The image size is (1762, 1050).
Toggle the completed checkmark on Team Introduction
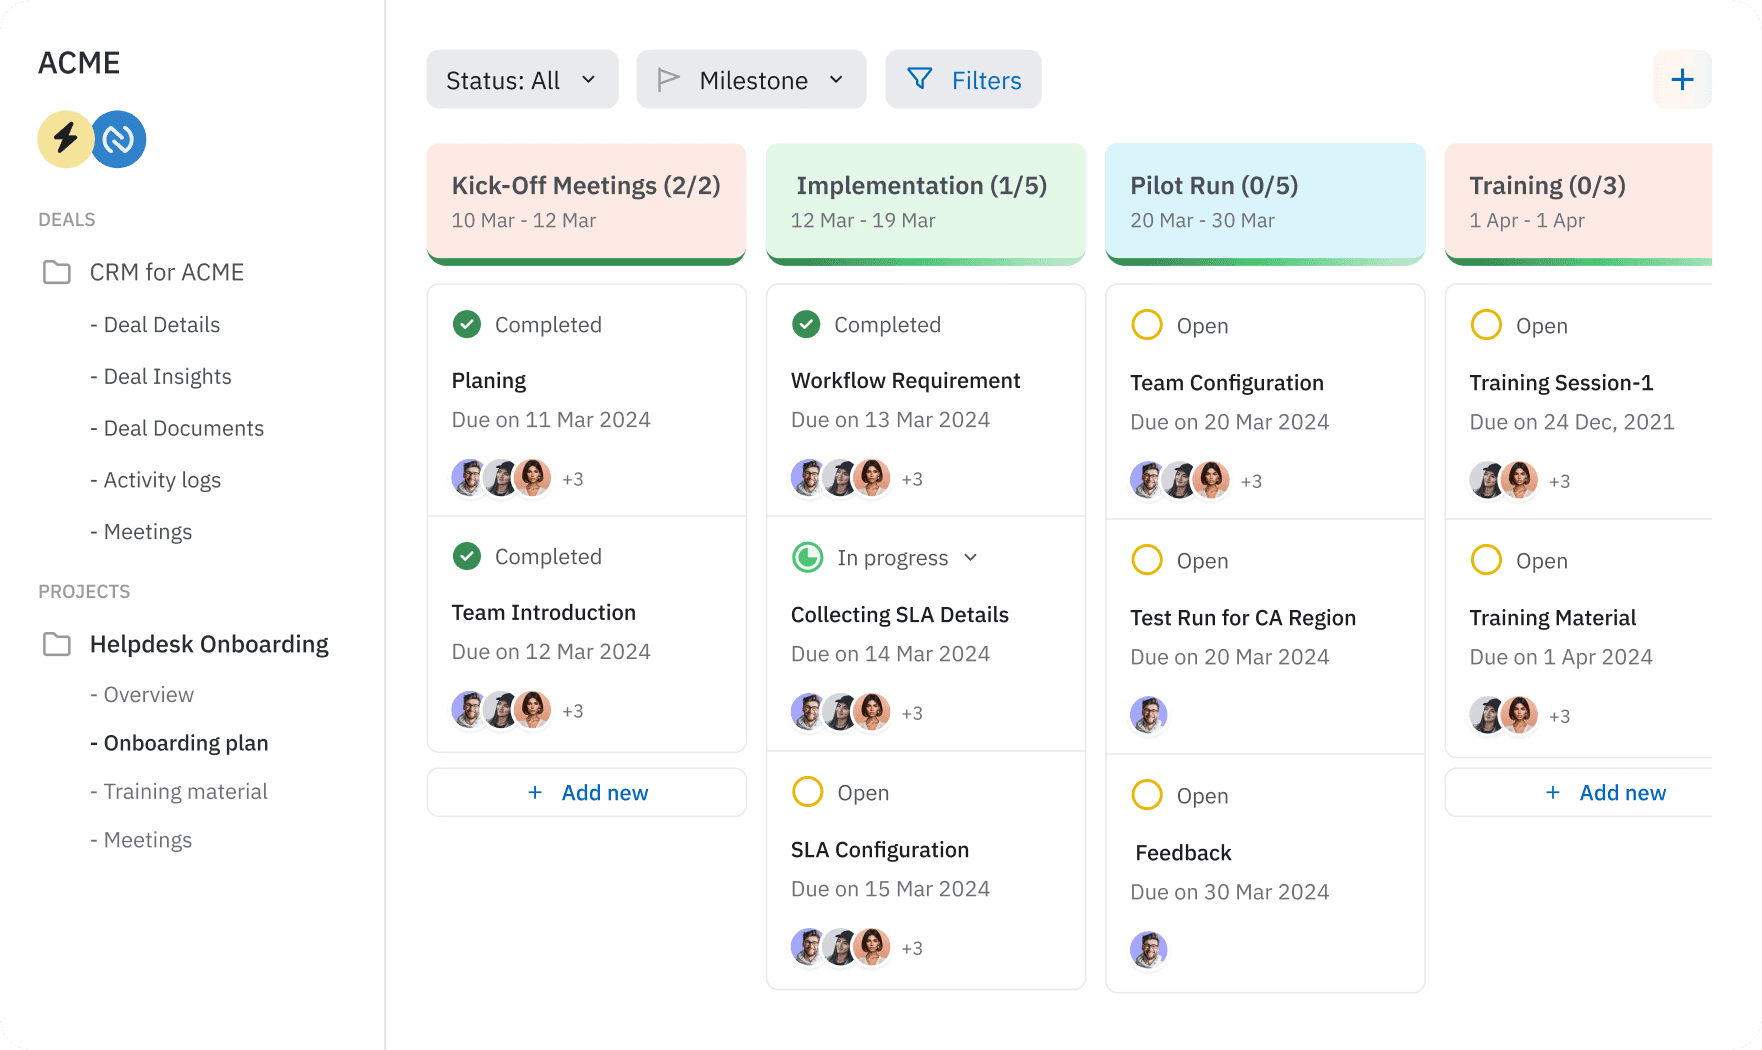point(466,556)
